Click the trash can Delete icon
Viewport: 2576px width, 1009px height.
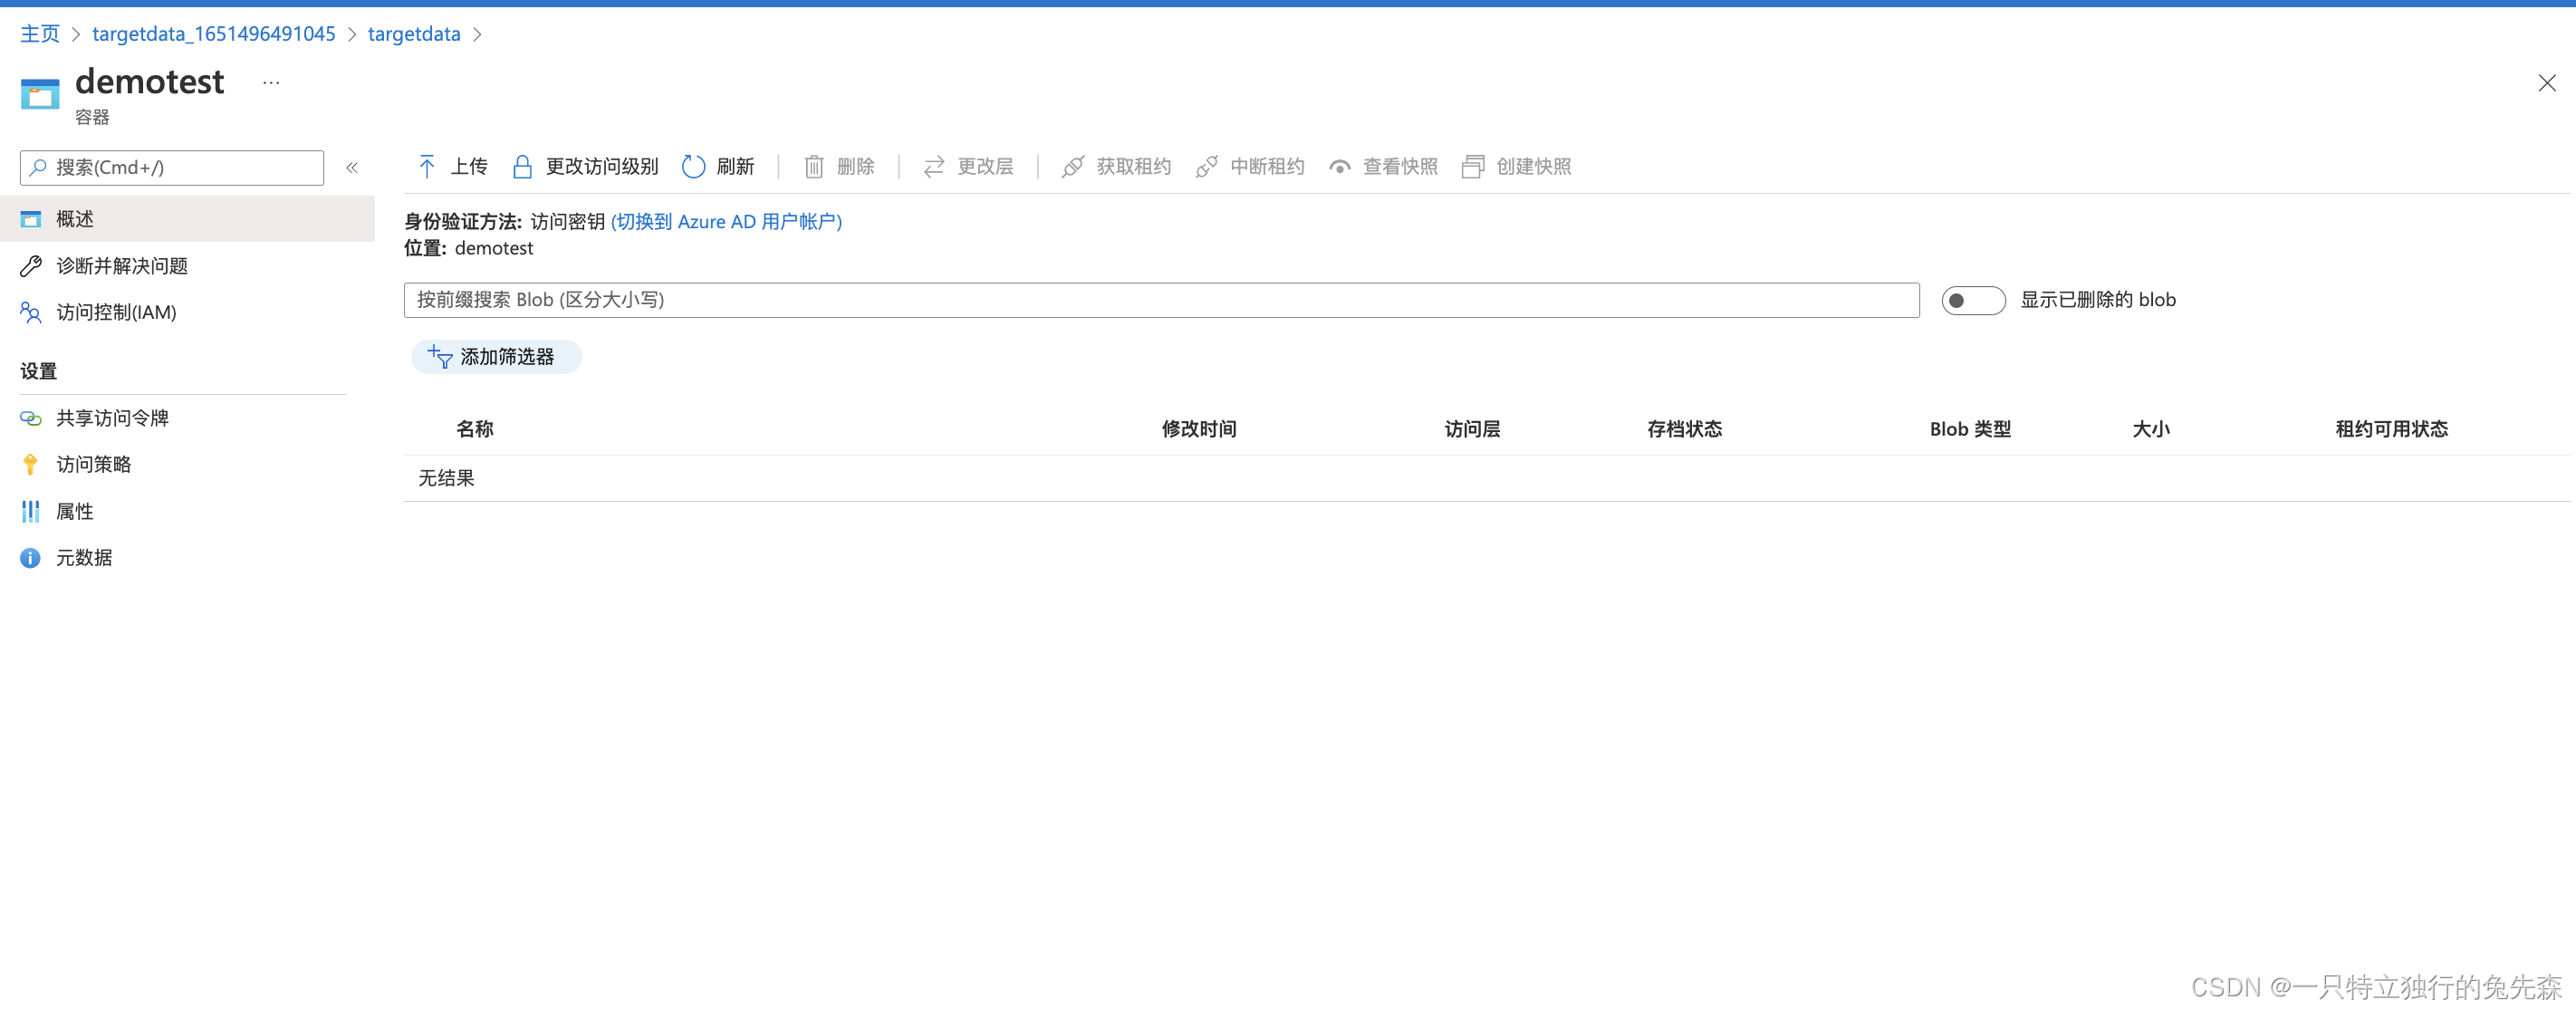pos(814,166)
